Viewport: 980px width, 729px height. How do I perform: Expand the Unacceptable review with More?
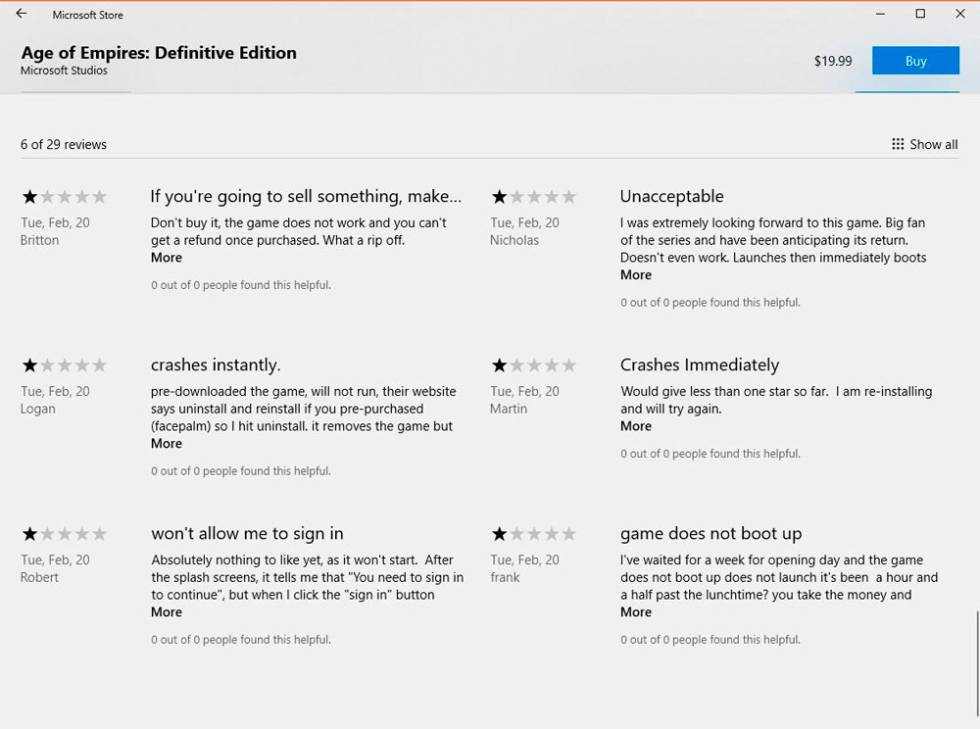[636, 275]
